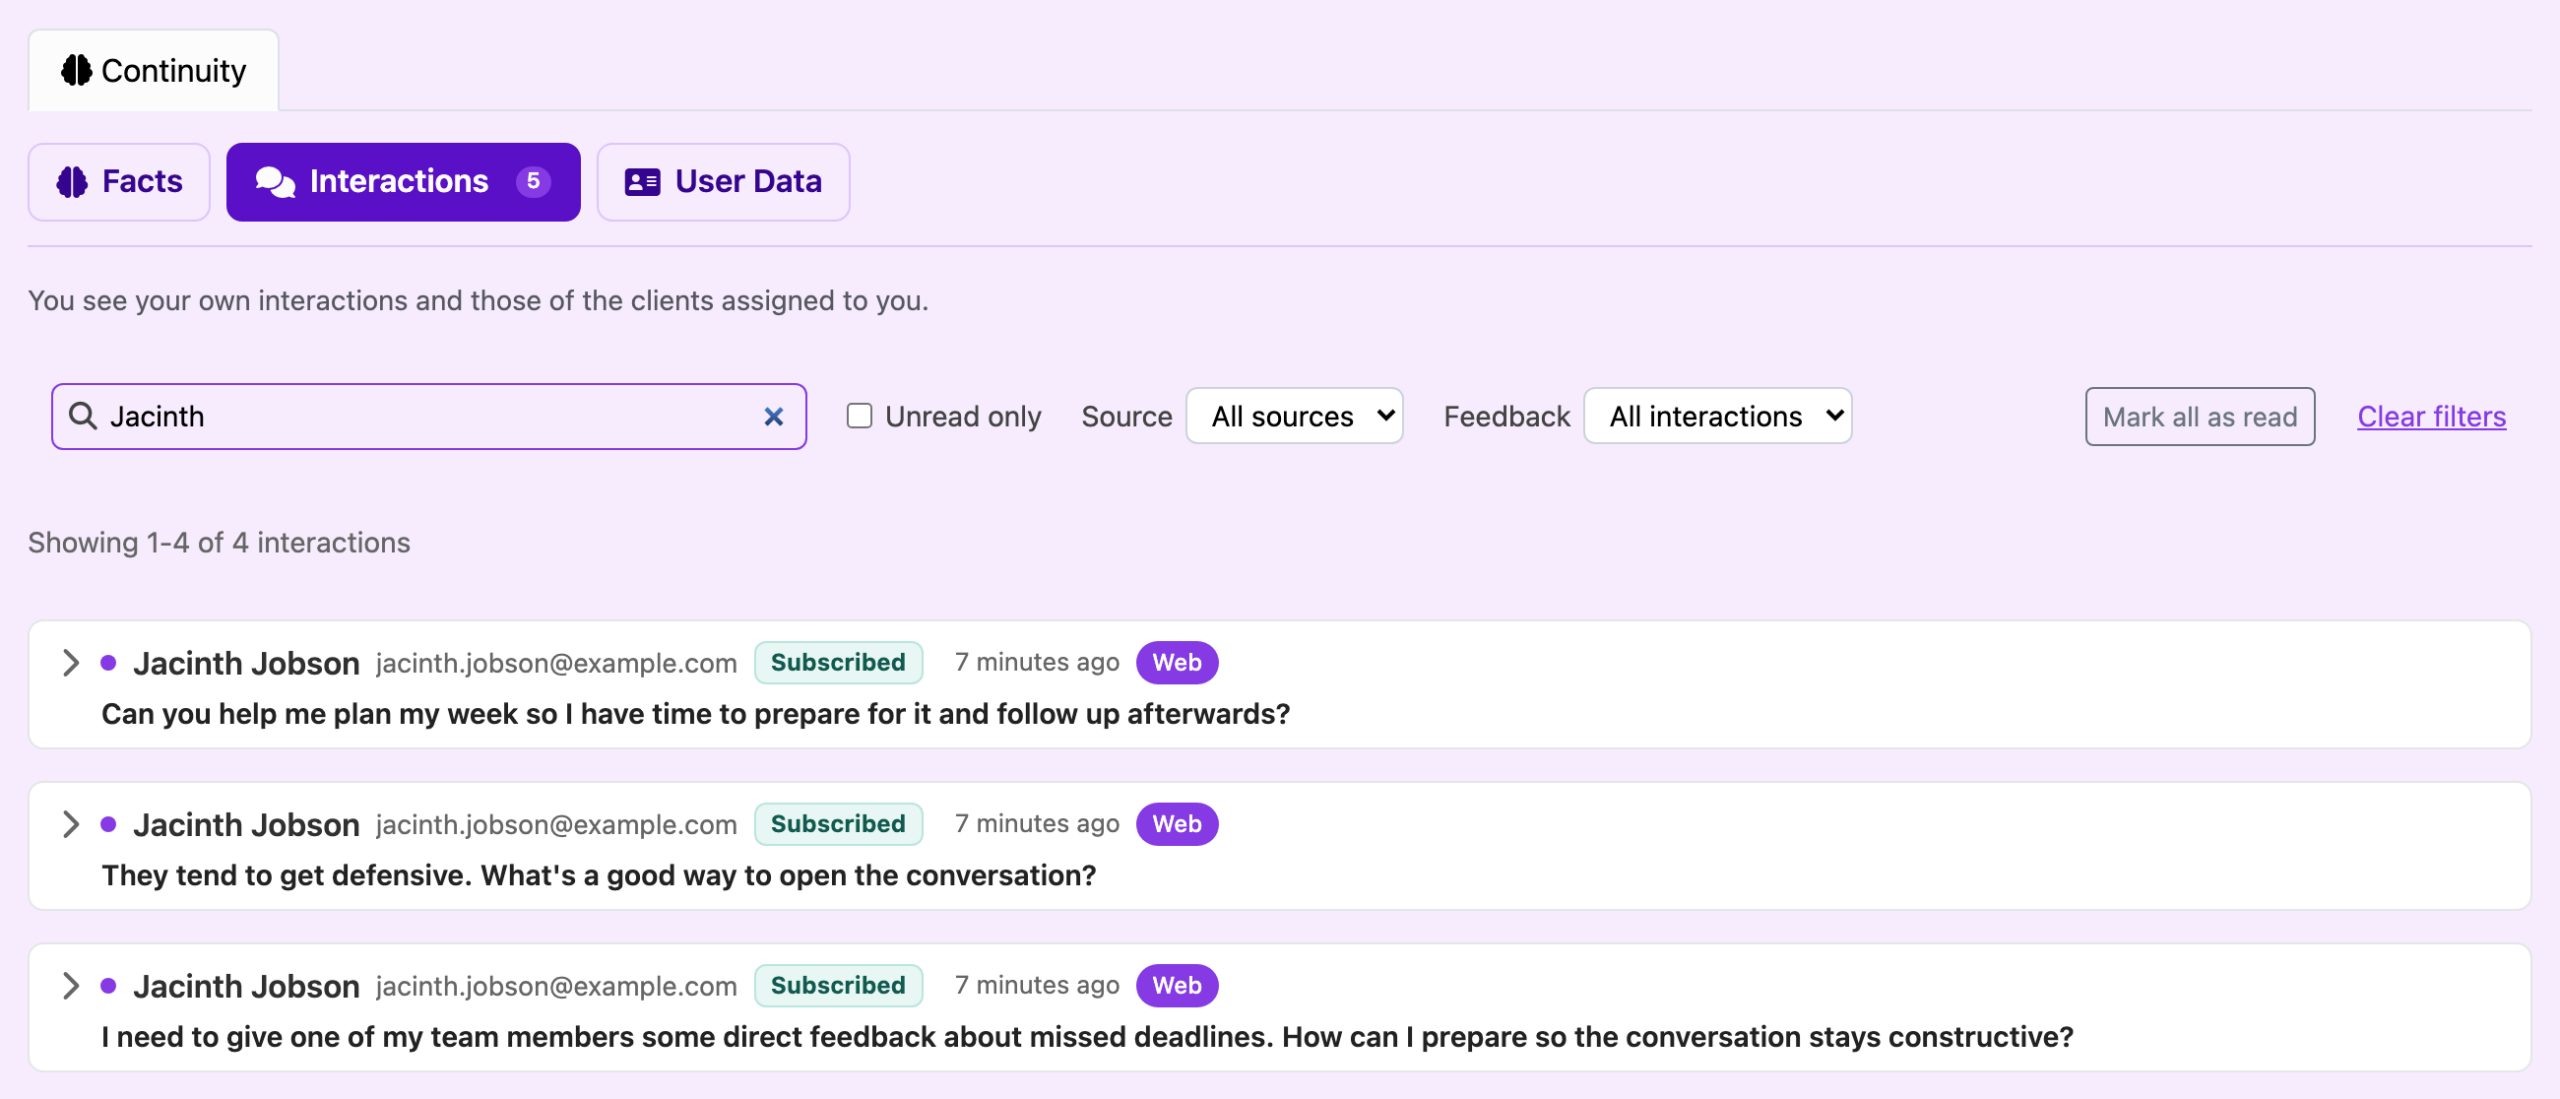The image size is (2560, 1099).
Task: Open the Source All sources dropdown
Action: pyautogui.click(x=1294, y=416)
